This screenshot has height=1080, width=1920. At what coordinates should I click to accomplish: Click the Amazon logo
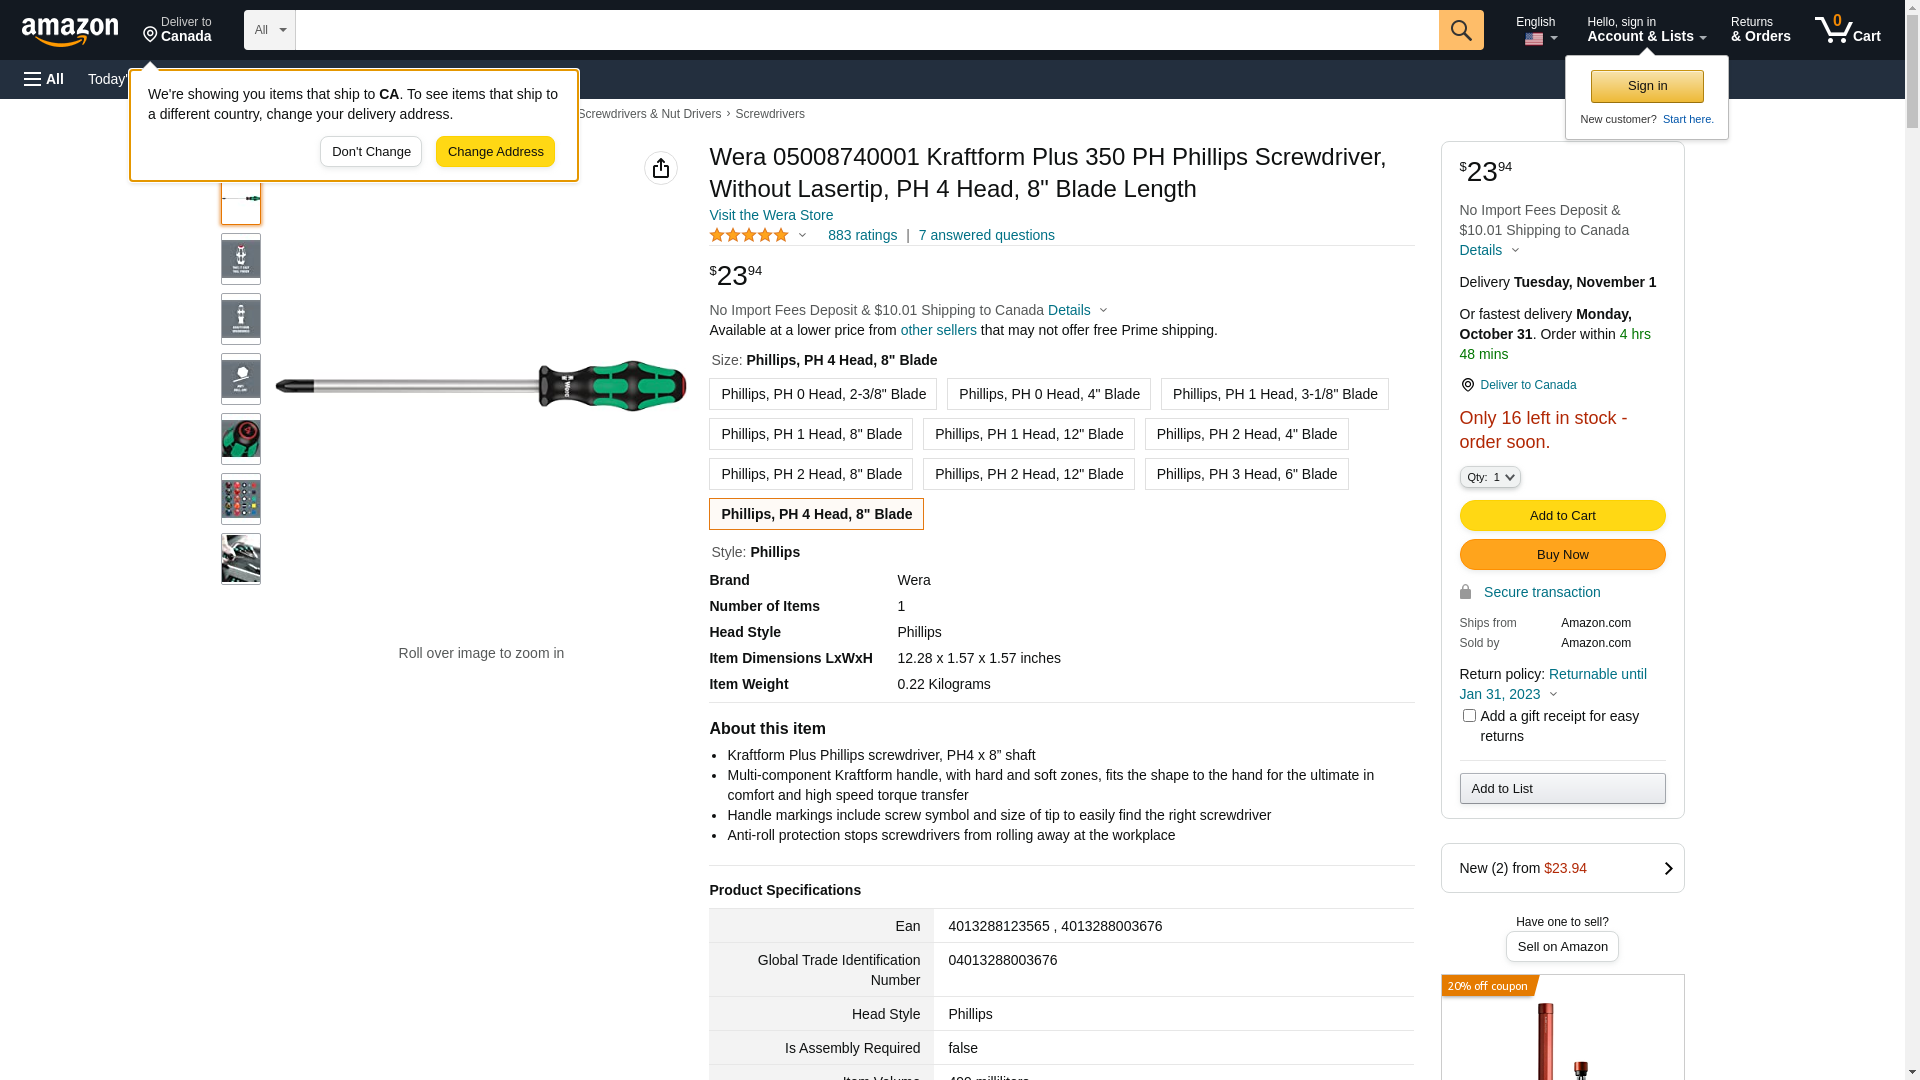tap(70, 31)
